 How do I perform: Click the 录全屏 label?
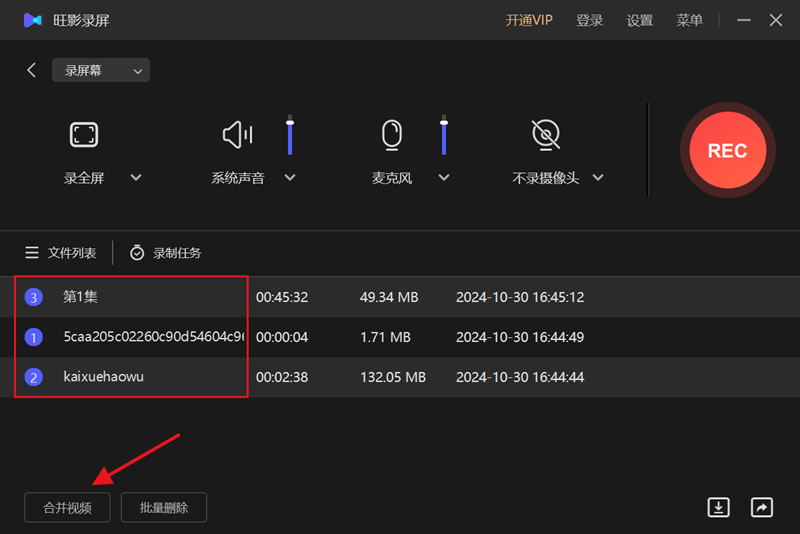click(x=84, y=178)
